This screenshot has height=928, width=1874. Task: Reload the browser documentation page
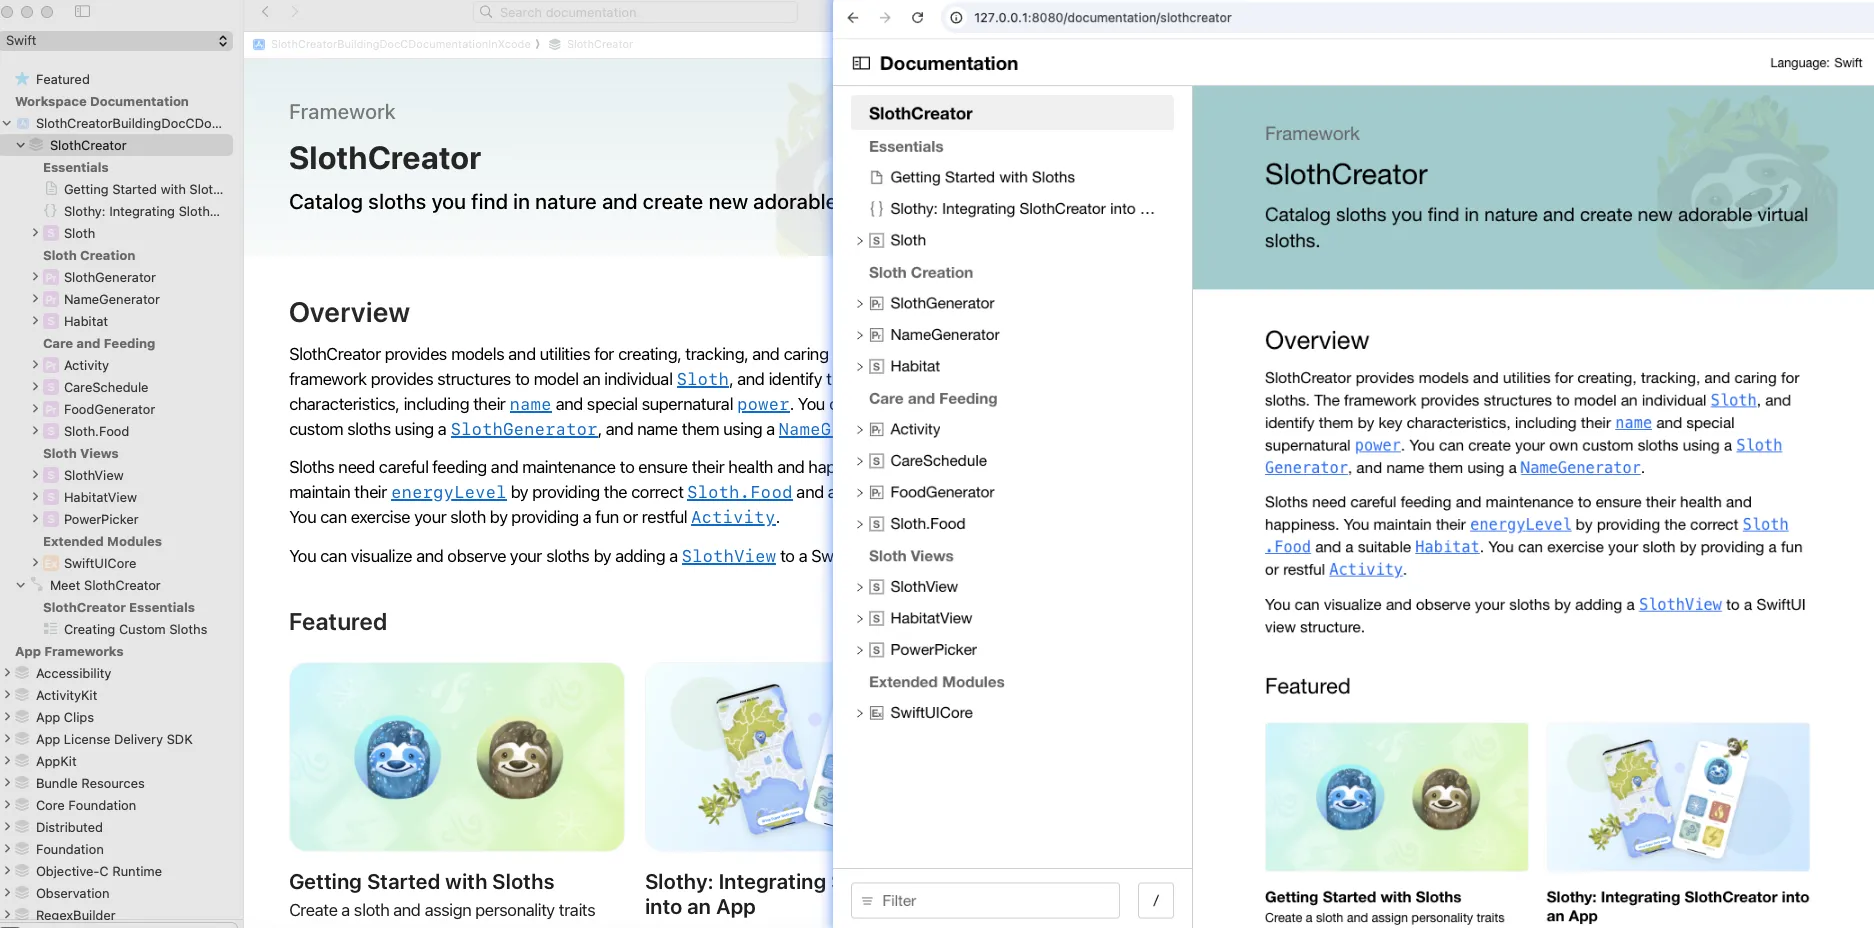click(917, 18)
